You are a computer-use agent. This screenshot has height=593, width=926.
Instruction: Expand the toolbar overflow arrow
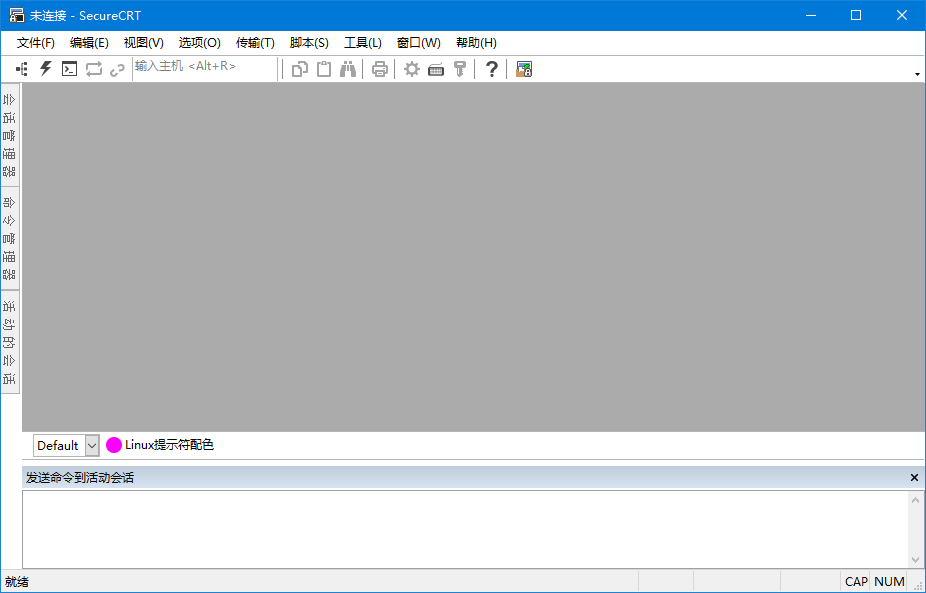pyautogui.click(x=917, y=74)
